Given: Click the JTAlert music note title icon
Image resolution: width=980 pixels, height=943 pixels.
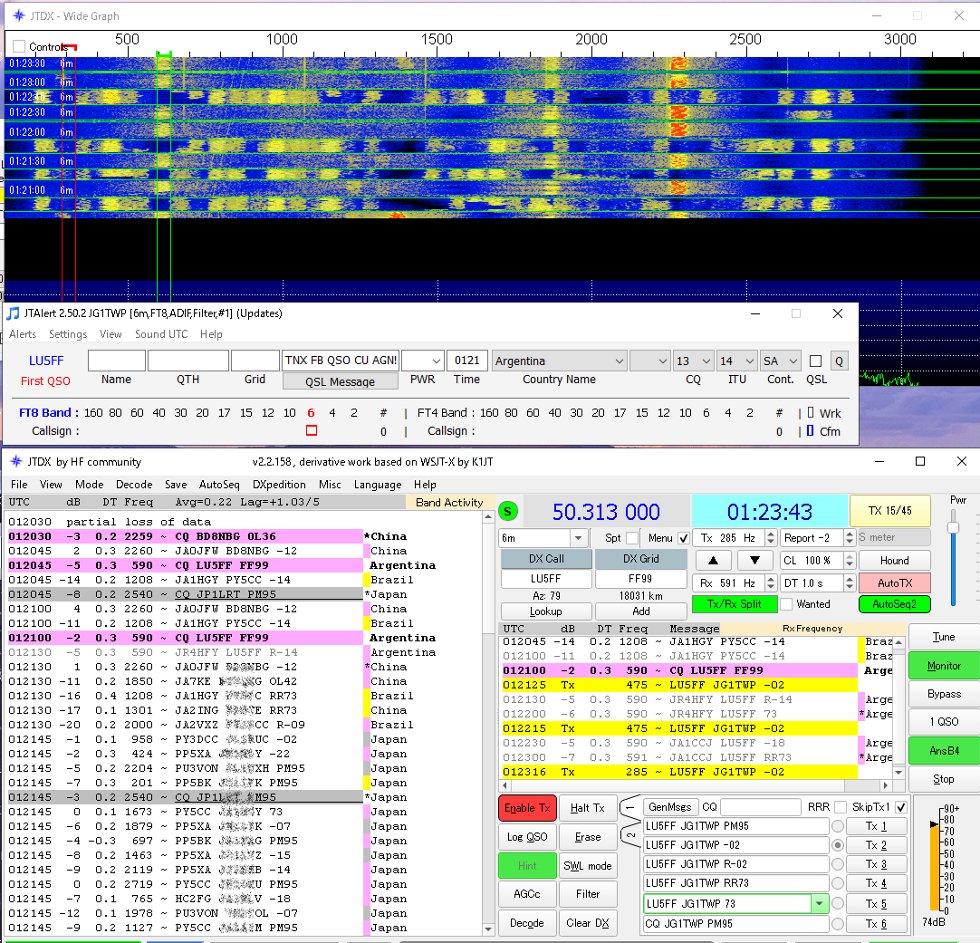Looking at the screenshot, I should (13, 313).
